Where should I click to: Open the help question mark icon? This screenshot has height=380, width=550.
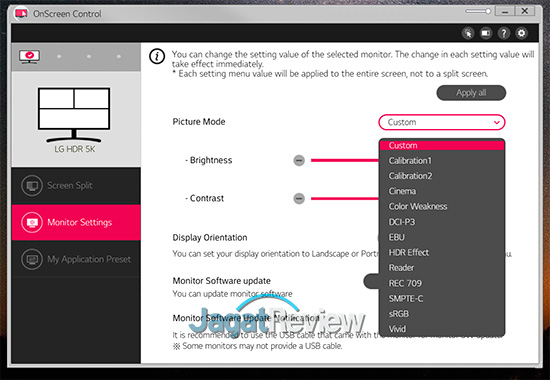click(x=504, y=33)
